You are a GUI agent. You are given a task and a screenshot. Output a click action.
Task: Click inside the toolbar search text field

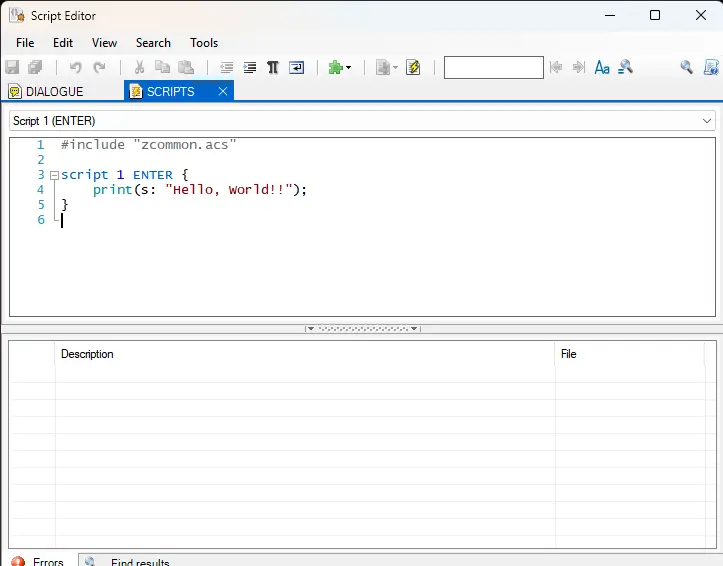493,68
